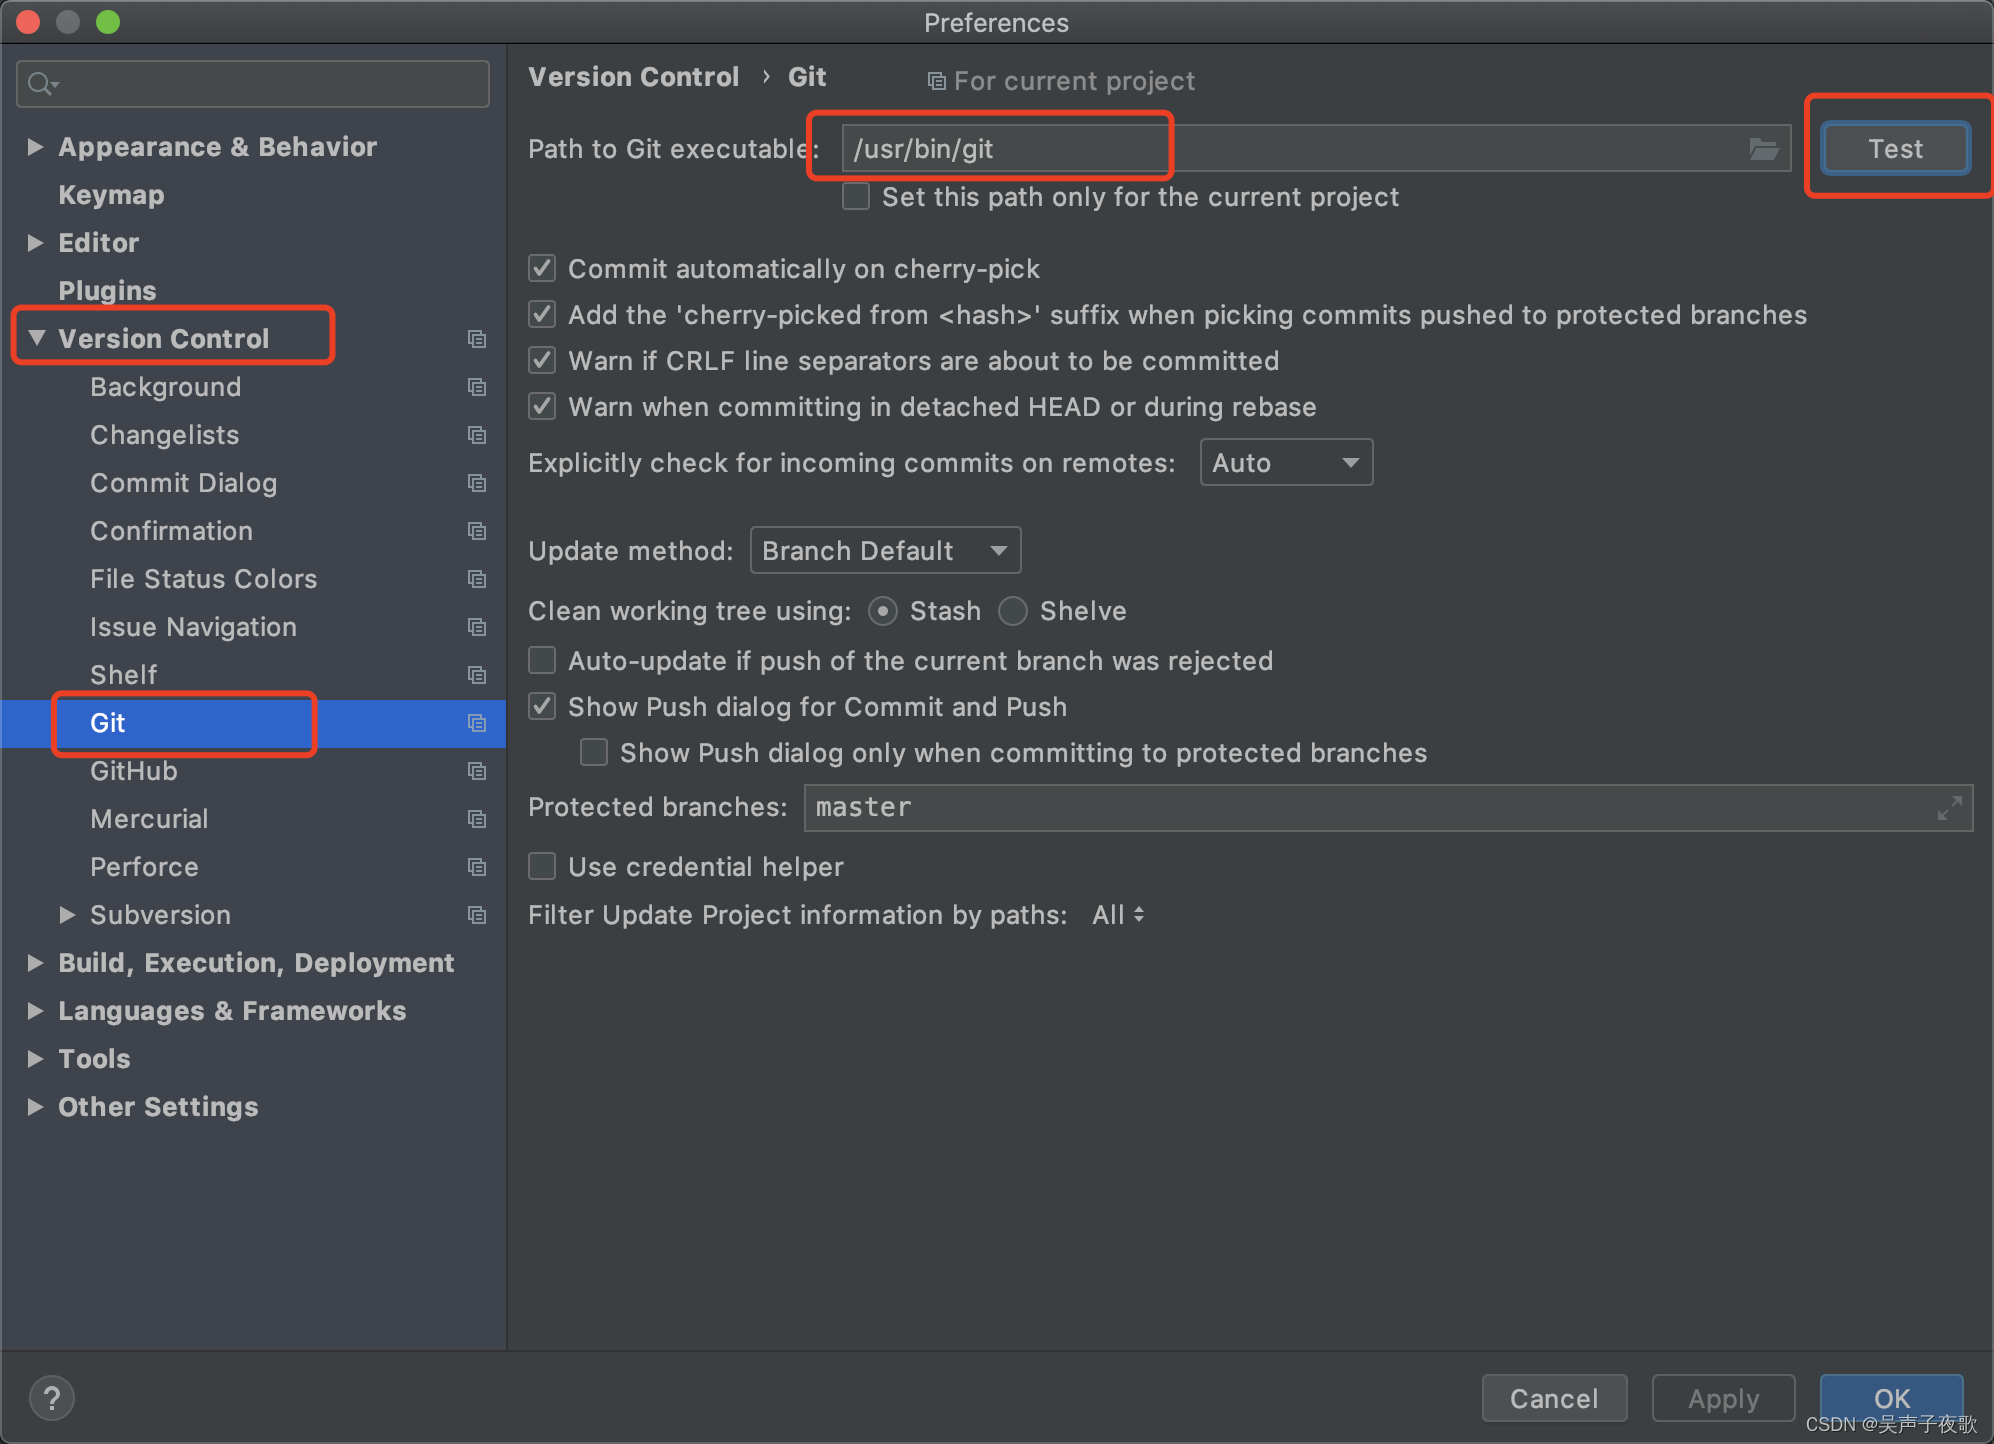
Task: Expand the Appearance & Behavior section
Action: point(36,145)
